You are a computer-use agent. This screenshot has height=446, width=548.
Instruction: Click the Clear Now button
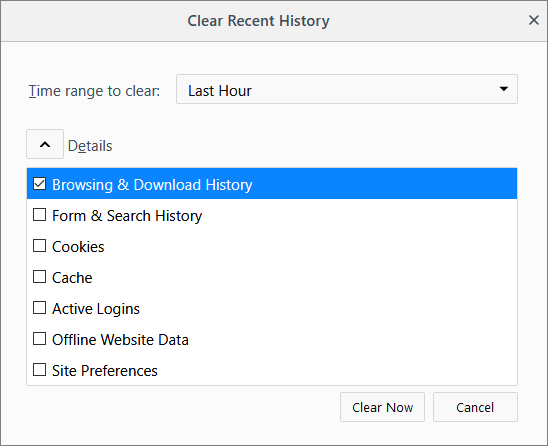coord(382,407)
